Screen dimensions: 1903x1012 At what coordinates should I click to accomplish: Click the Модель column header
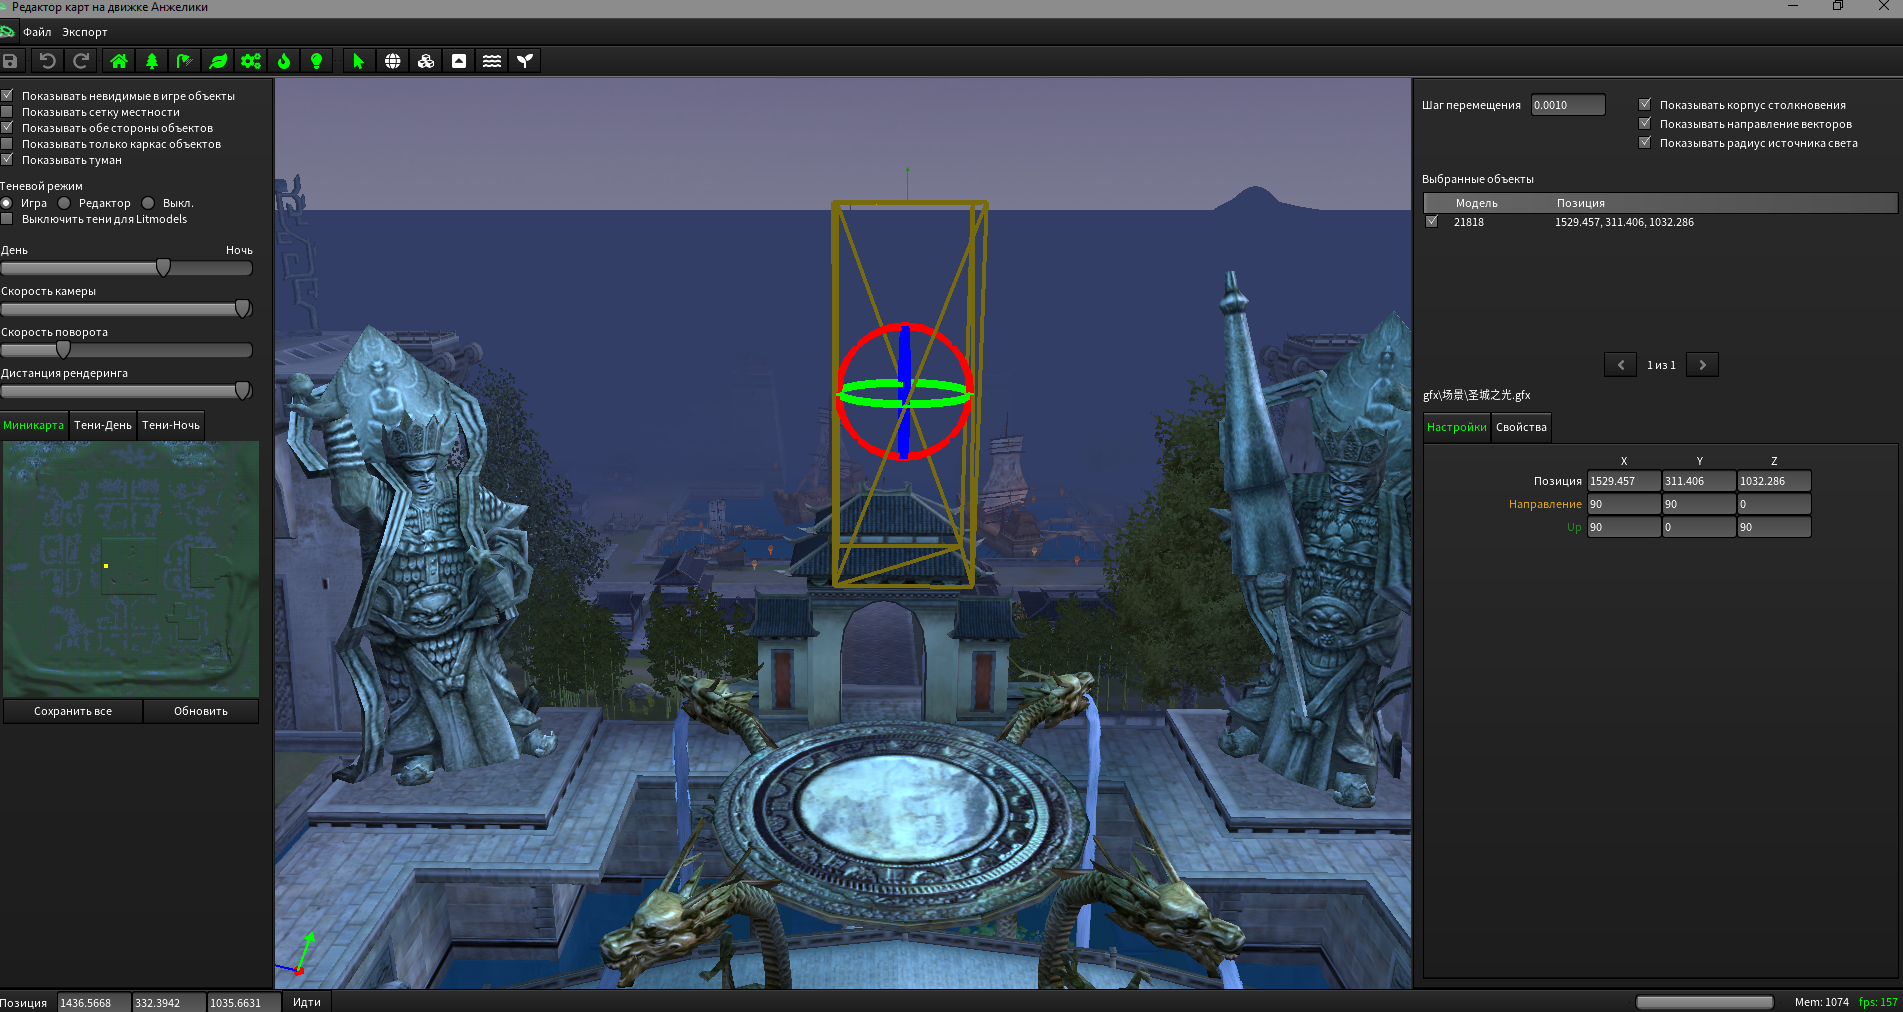[1476, 203]
